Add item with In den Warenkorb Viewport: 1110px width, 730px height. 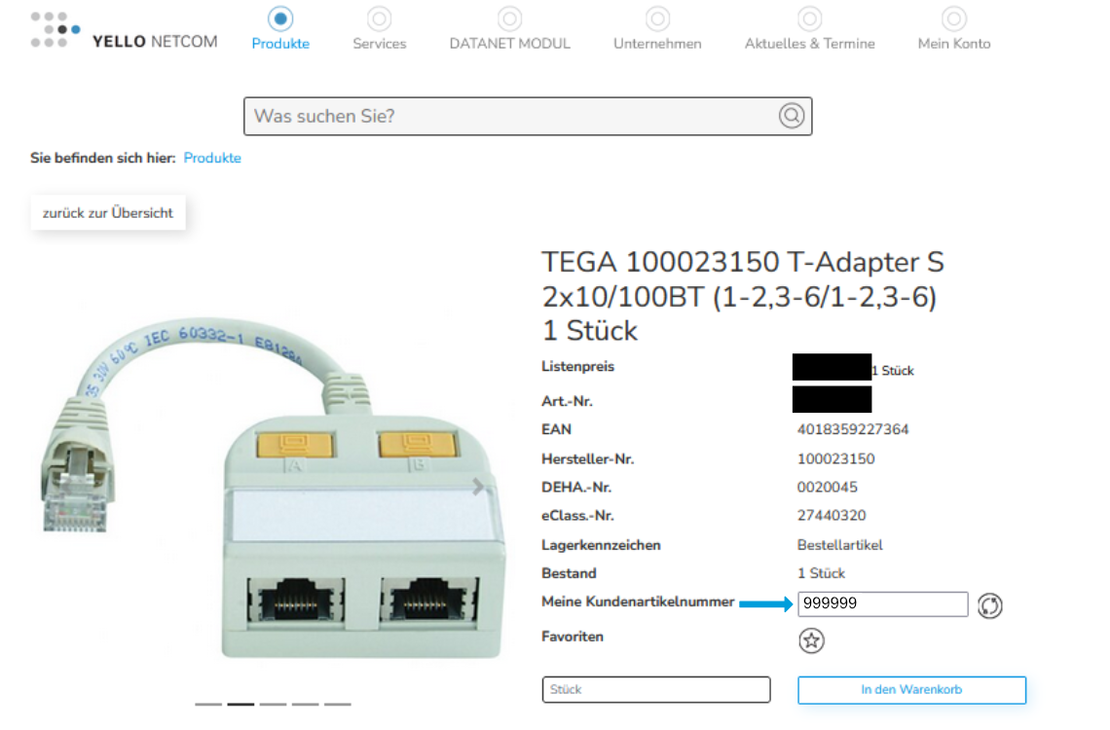(x=911, y=690)
